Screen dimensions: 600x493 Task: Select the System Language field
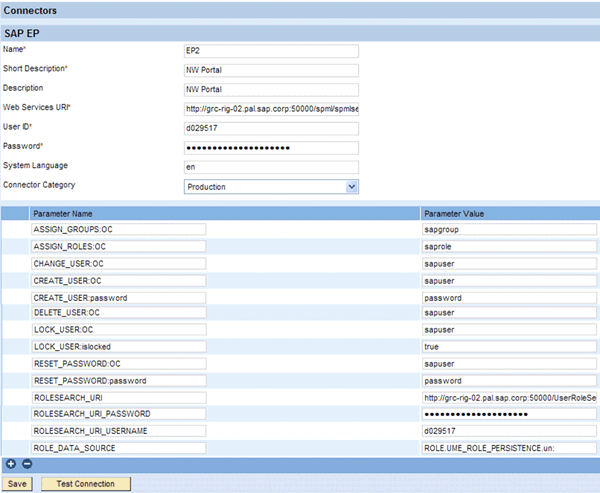271,166
